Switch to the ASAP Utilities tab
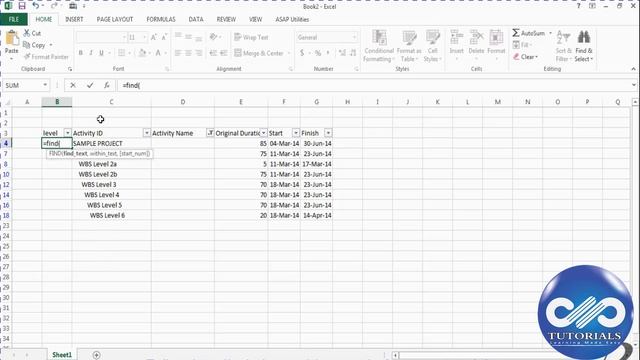Screen dimensions: 640x360 click(292, 19)
